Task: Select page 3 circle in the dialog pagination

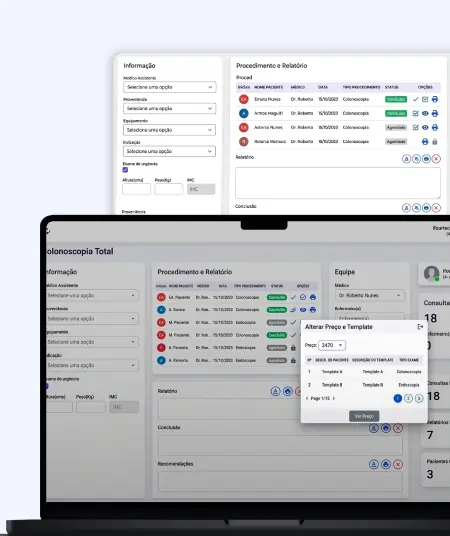Action: pyautogui.click(x=419, y=398)
